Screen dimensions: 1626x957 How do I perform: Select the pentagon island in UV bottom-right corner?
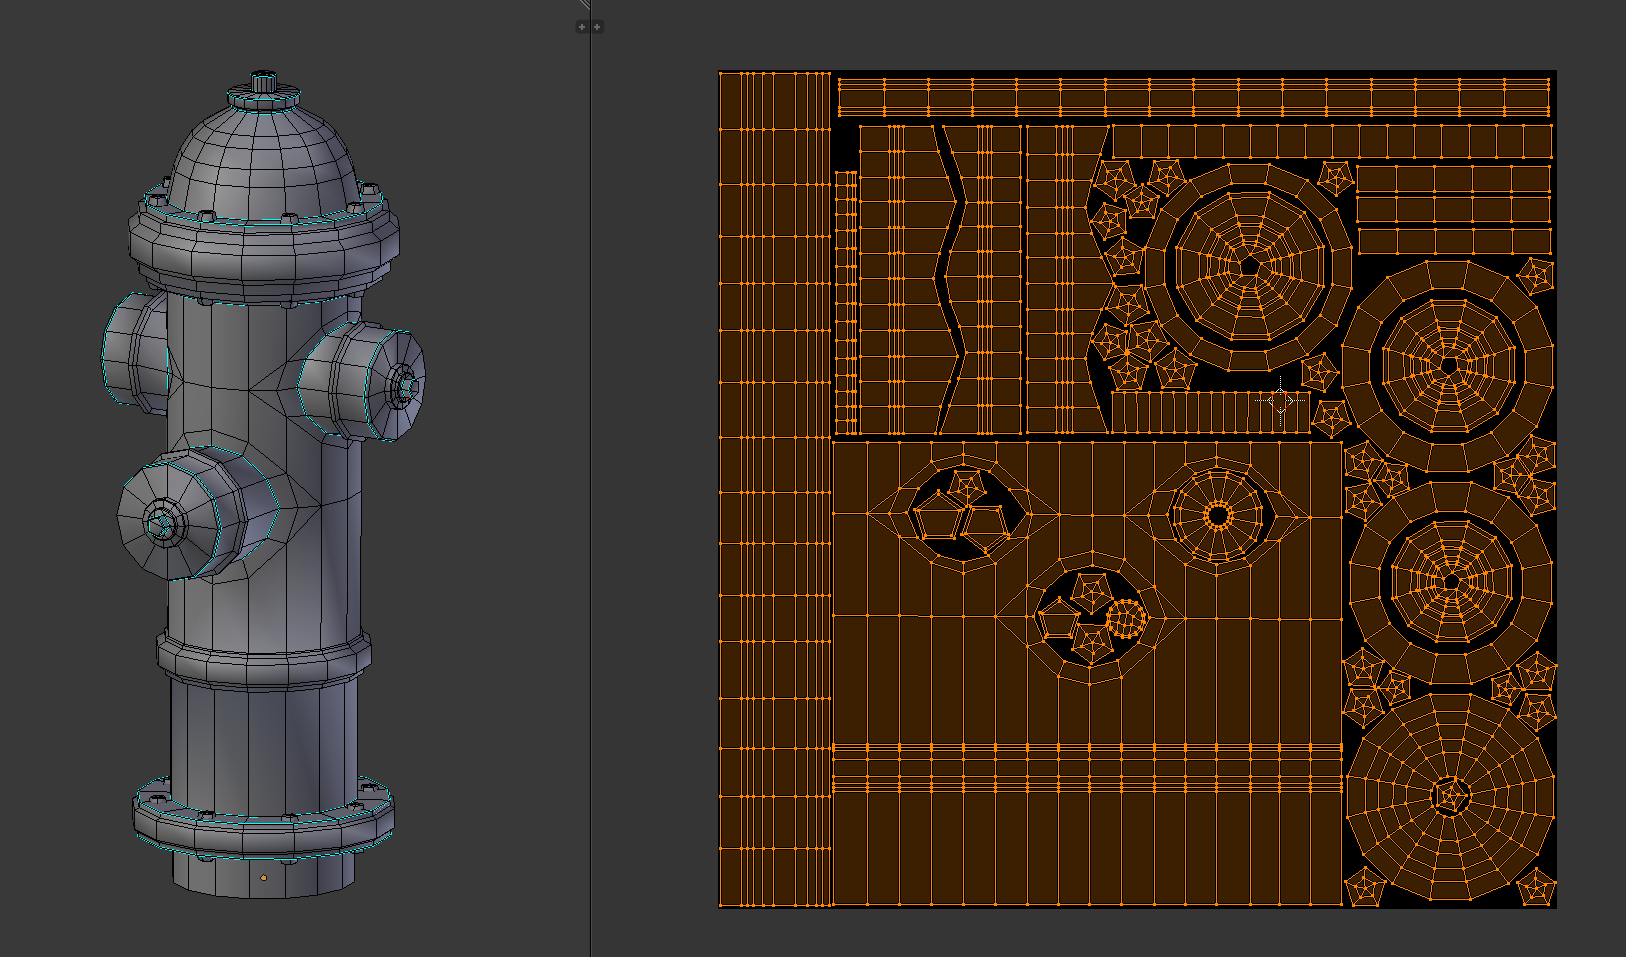point(1535,887)
